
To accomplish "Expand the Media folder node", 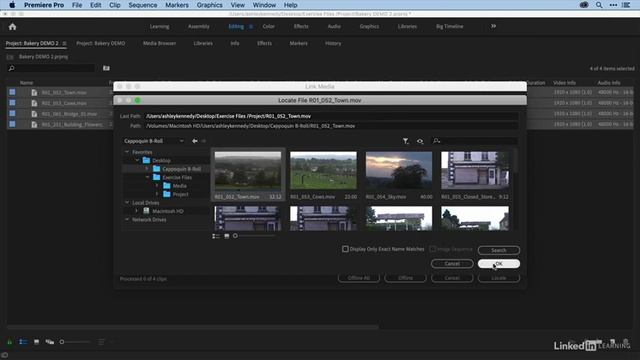I will [157, 186].
